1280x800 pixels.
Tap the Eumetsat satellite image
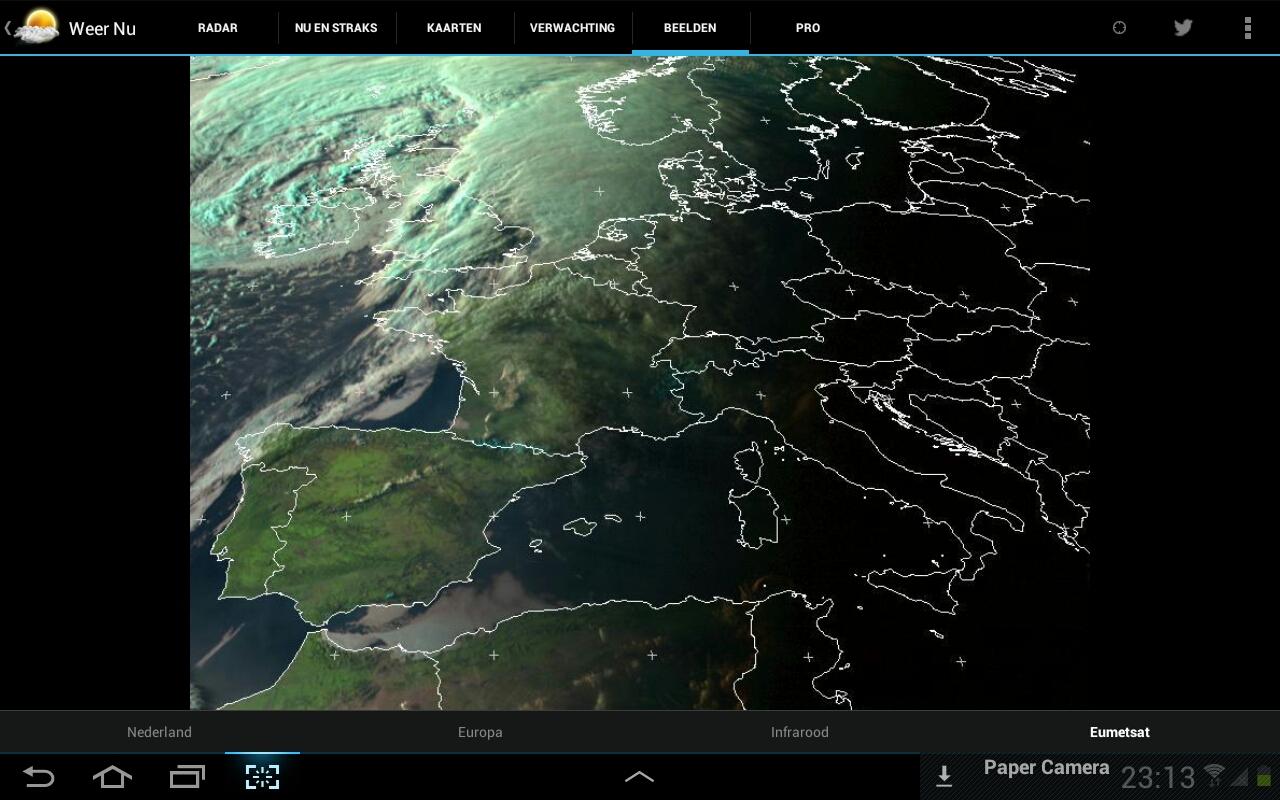coord(1119,732)
